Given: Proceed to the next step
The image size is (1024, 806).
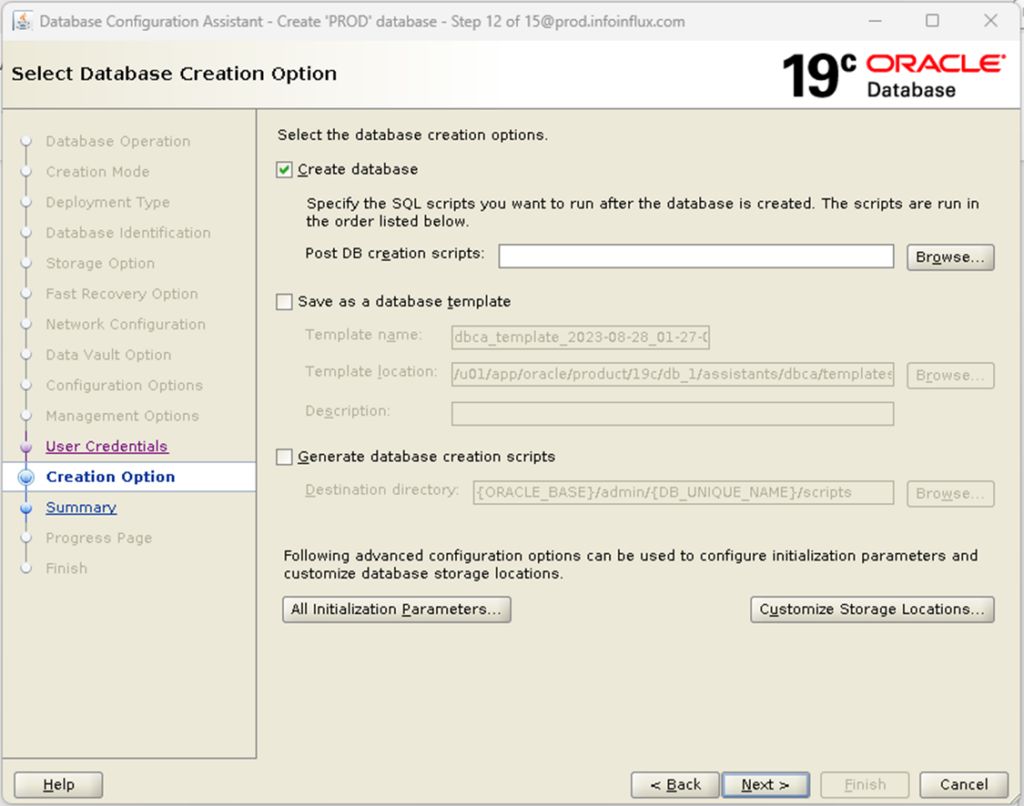Looking at the screenshot, I should (765, 784).
